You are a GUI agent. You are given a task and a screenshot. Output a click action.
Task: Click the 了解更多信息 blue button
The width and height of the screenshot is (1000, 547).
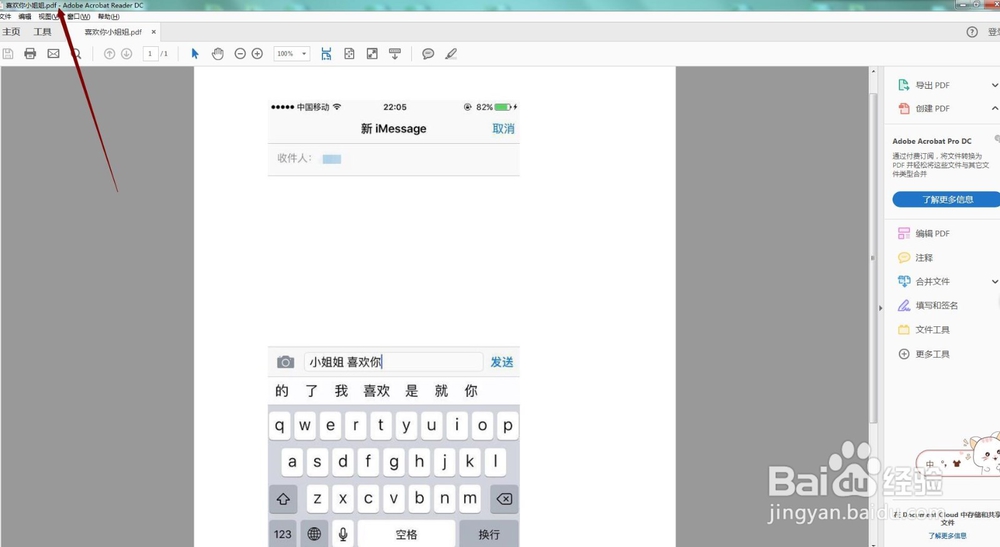pyautogui.click(x=946, y=200)
